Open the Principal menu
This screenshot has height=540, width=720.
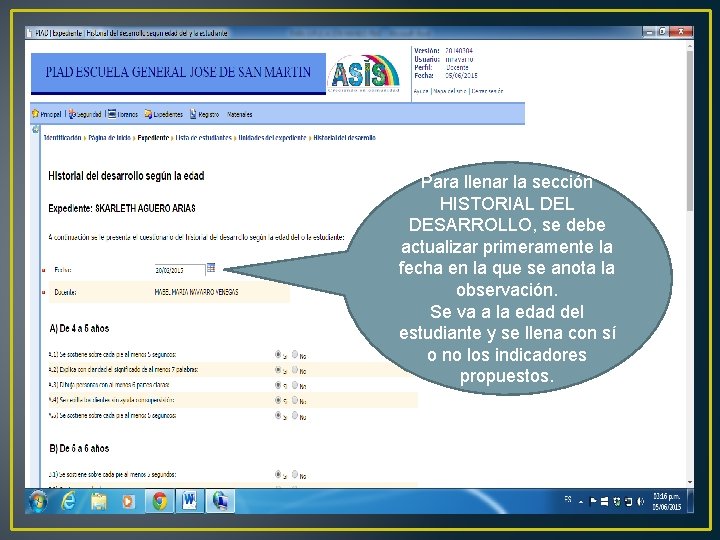(51, 114)
